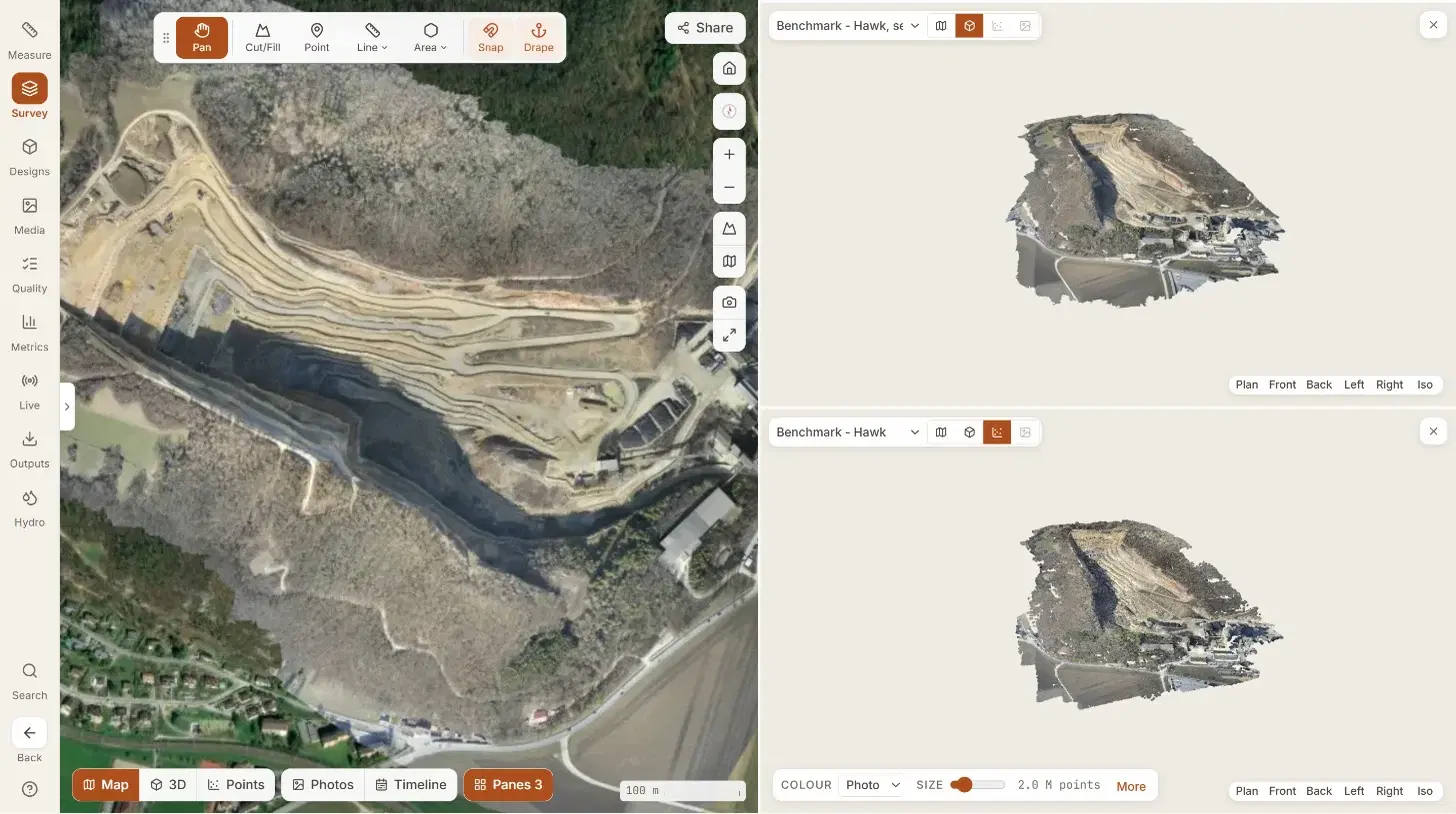
Task: Open the Timeline tab
Action: pos(411,785)
